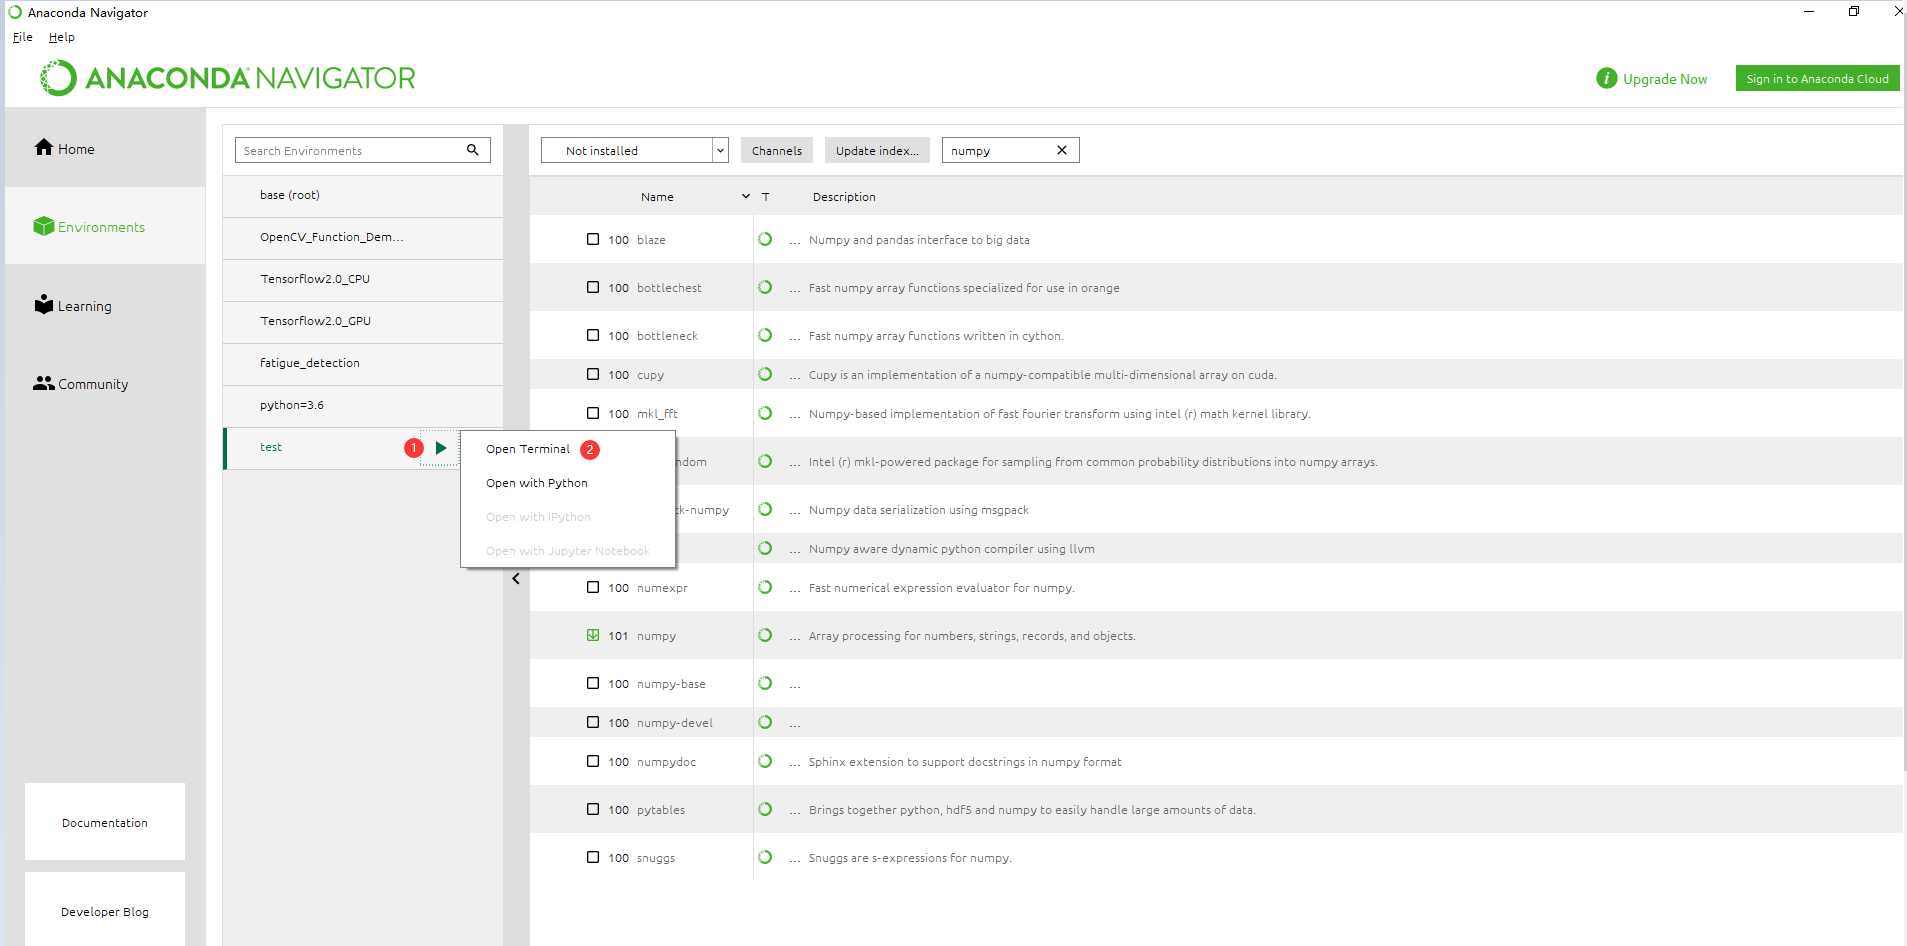Image resolution: width=1907 pixels, height=946 pixels.
Task: Check the numpydoc package checkbox
Action: point(593,761)
